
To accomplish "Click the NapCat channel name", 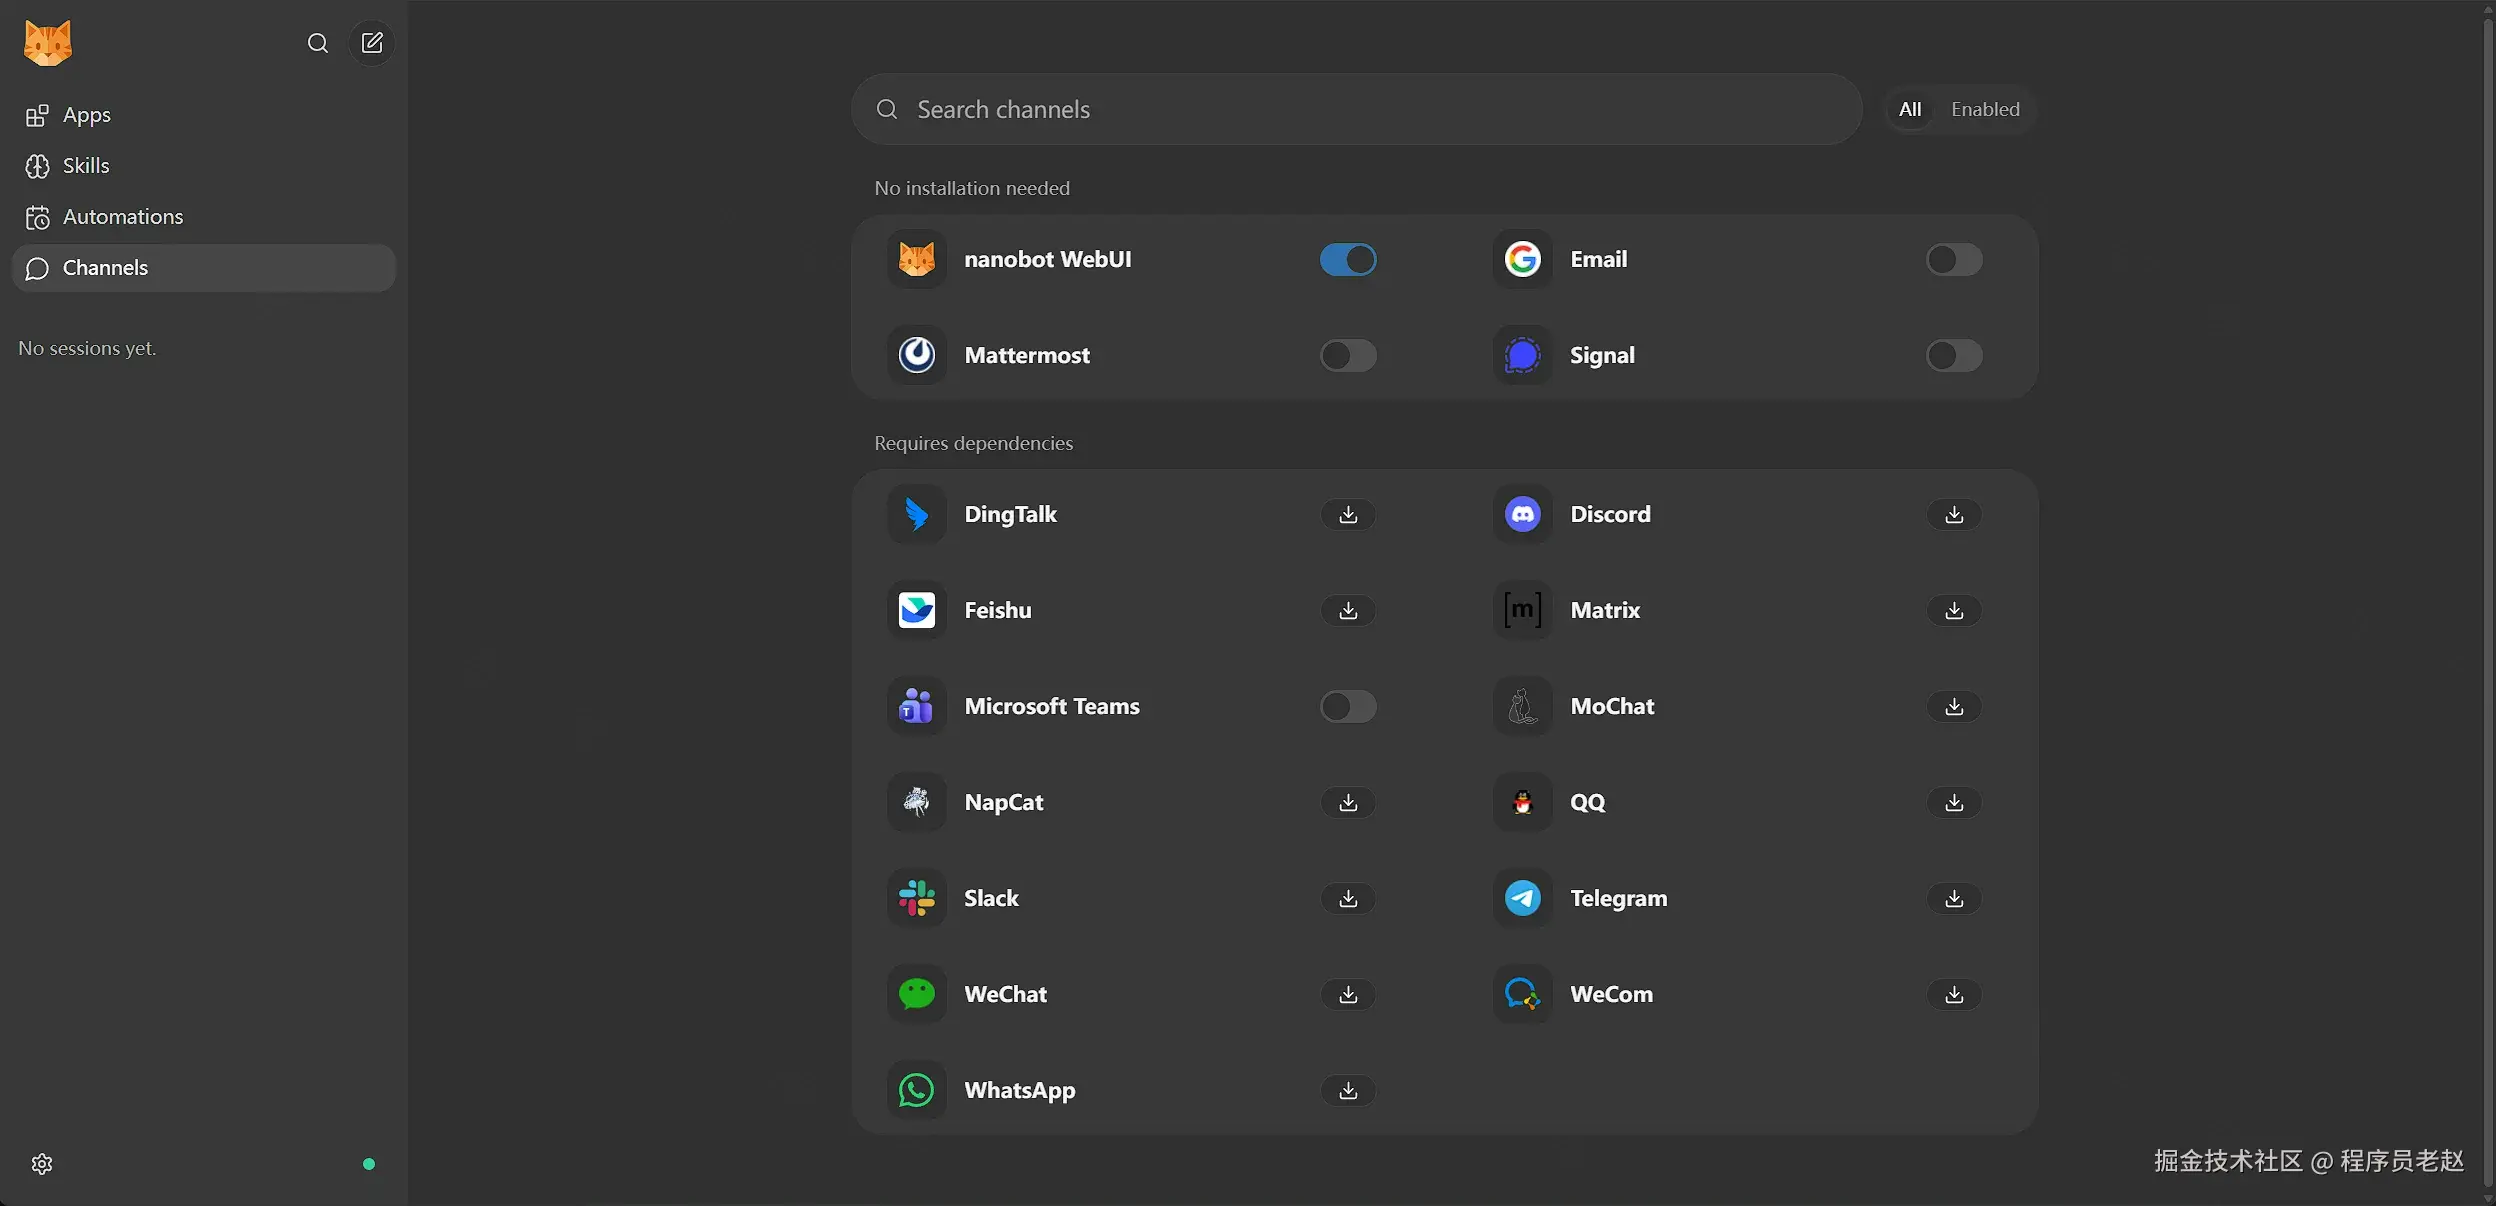I will coord(1004,802).
